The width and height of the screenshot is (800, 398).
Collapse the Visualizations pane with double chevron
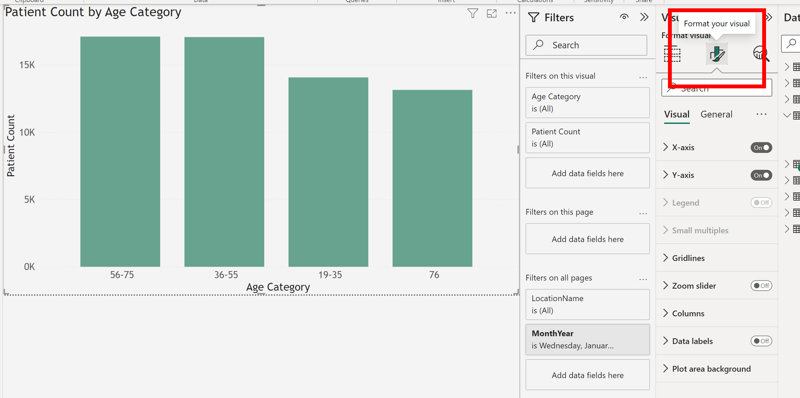(769, 17)
